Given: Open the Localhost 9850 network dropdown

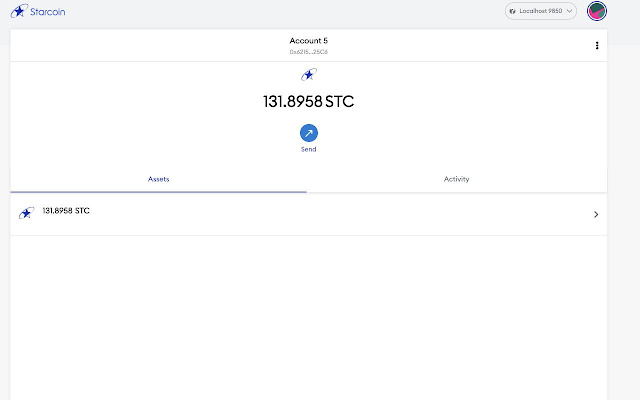Looking at the screenshot, I should [540, 11].
